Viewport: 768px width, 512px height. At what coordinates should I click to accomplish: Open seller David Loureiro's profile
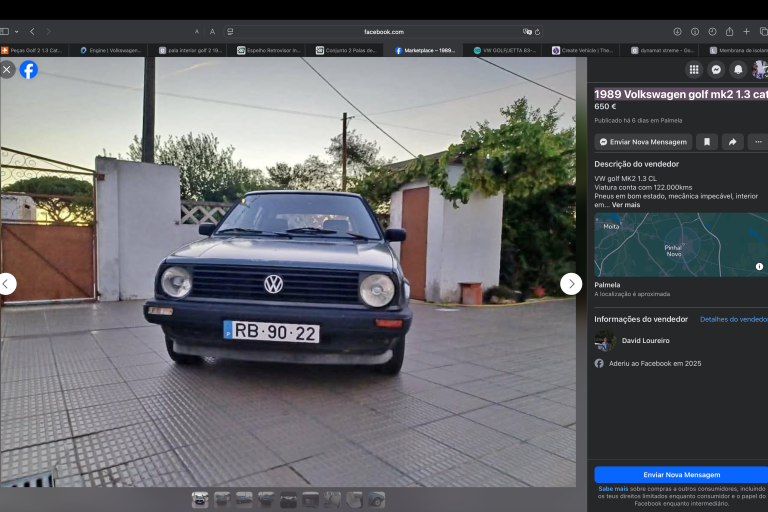point(646,341)
